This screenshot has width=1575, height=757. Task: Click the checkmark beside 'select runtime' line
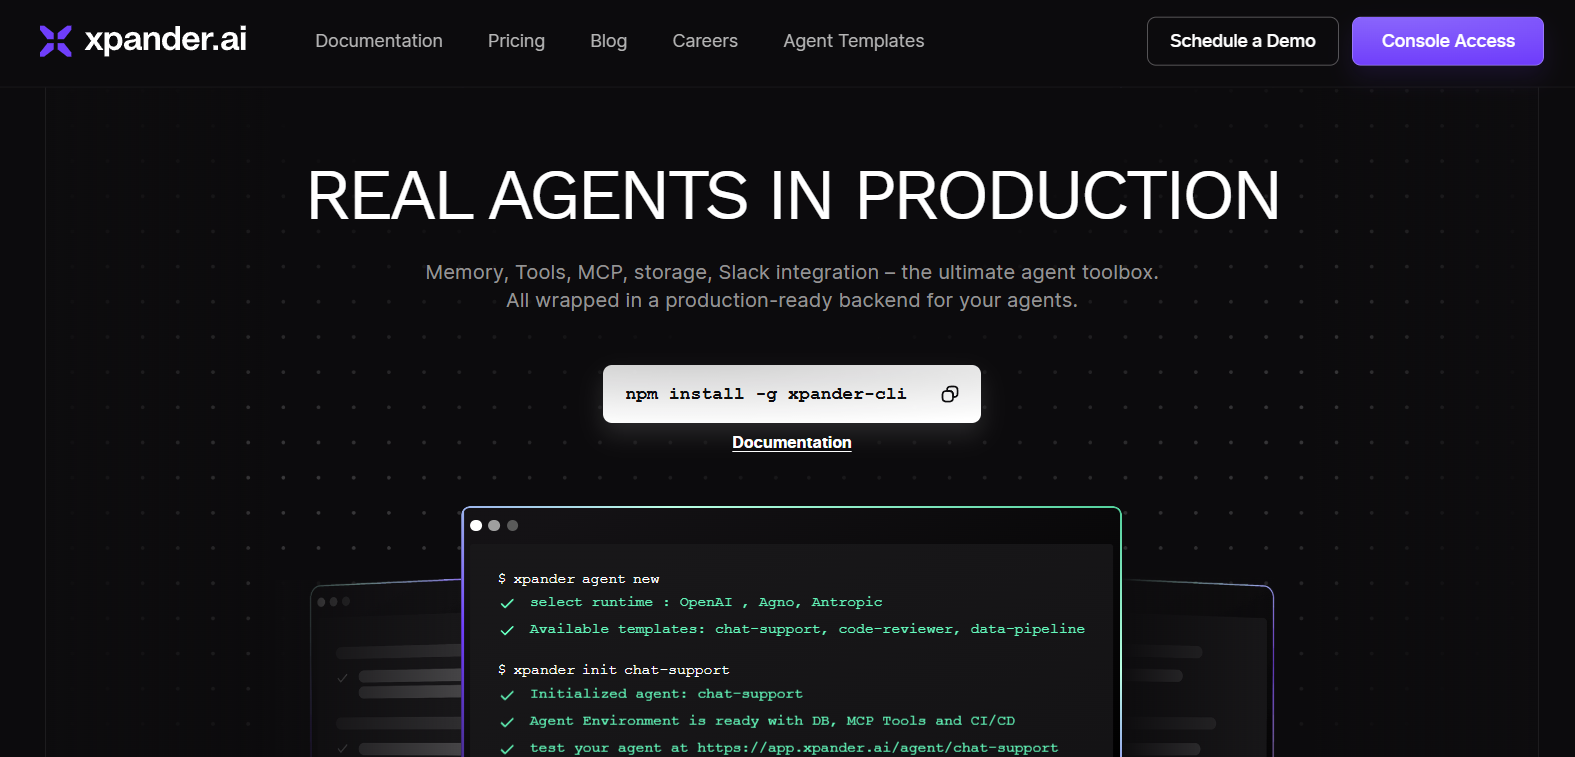point(507,603)
